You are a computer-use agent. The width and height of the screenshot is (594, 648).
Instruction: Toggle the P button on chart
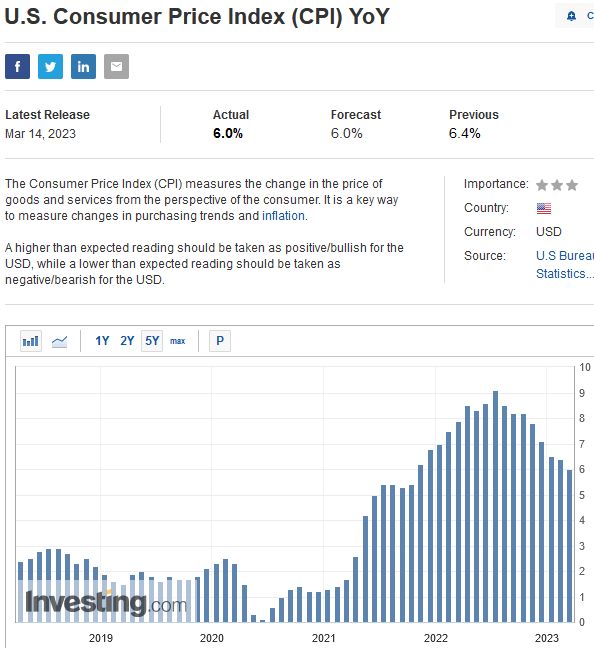click(x=220, y=341)
